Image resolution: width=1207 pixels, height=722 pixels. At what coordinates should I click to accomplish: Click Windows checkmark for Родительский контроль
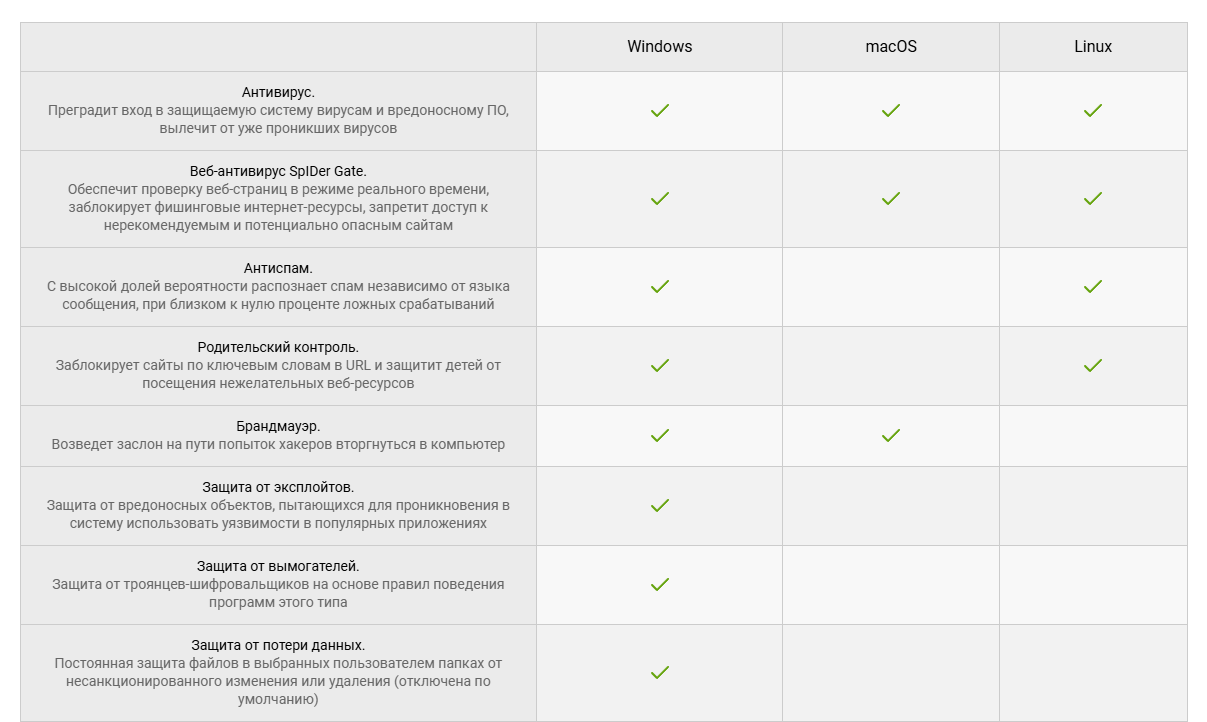click(659, 366)
